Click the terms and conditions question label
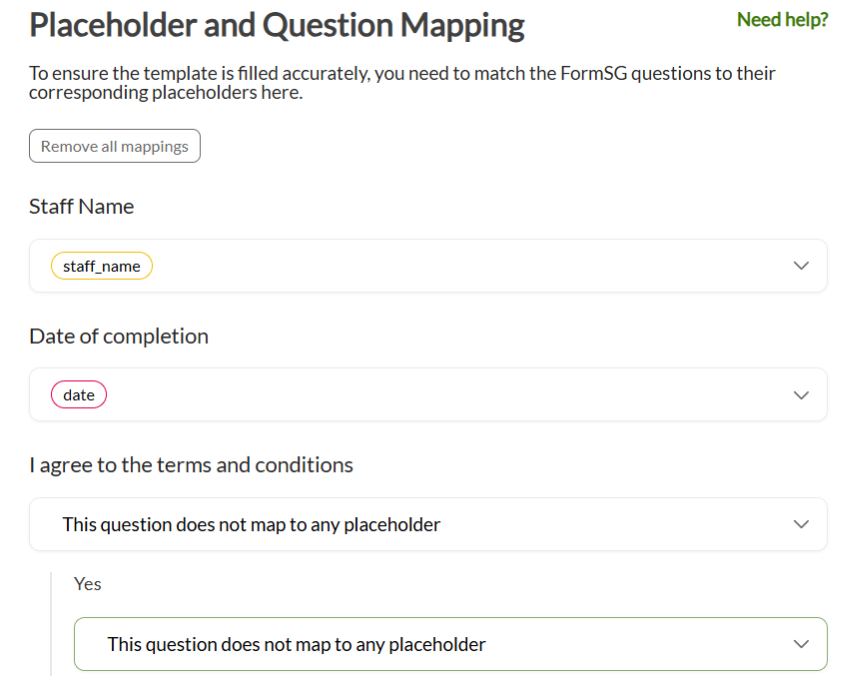The image size is (855, 690). [x=191, y=465]
